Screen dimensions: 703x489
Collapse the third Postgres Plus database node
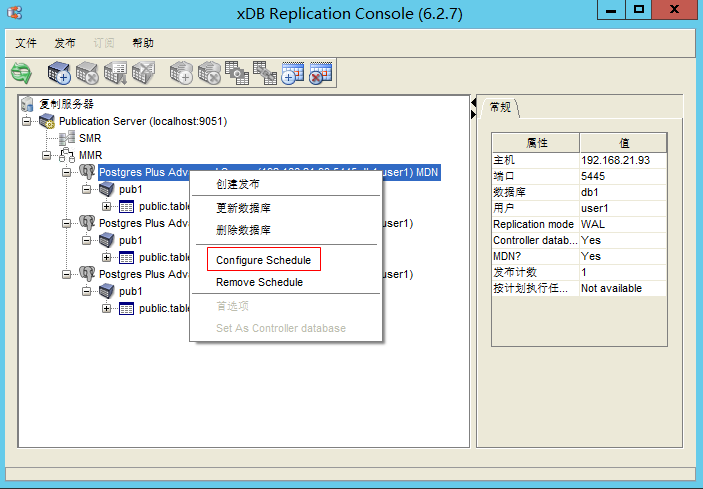pyautogui.click(x=66, y=274)
